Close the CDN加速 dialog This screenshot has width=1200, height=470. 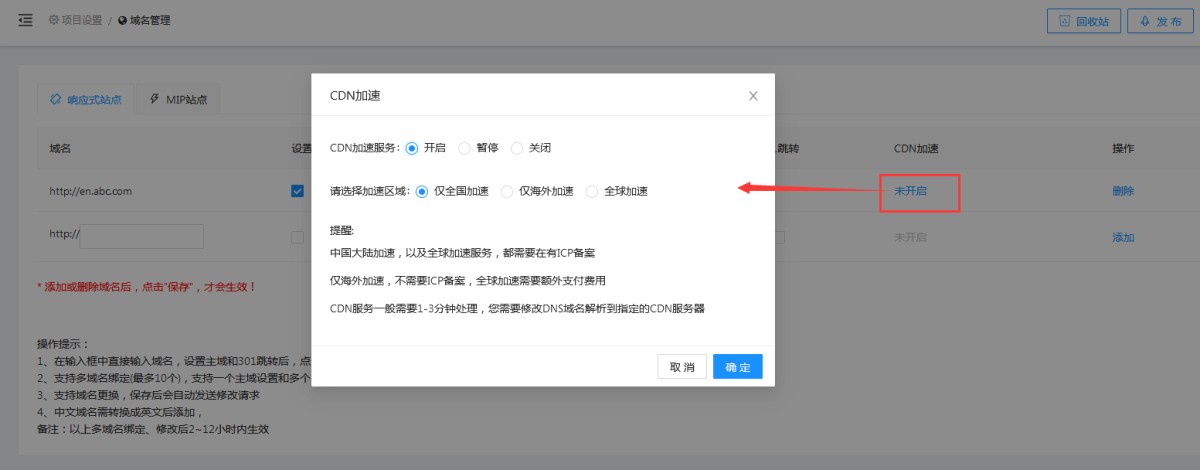pyautogui.click(x=753, y=96)
